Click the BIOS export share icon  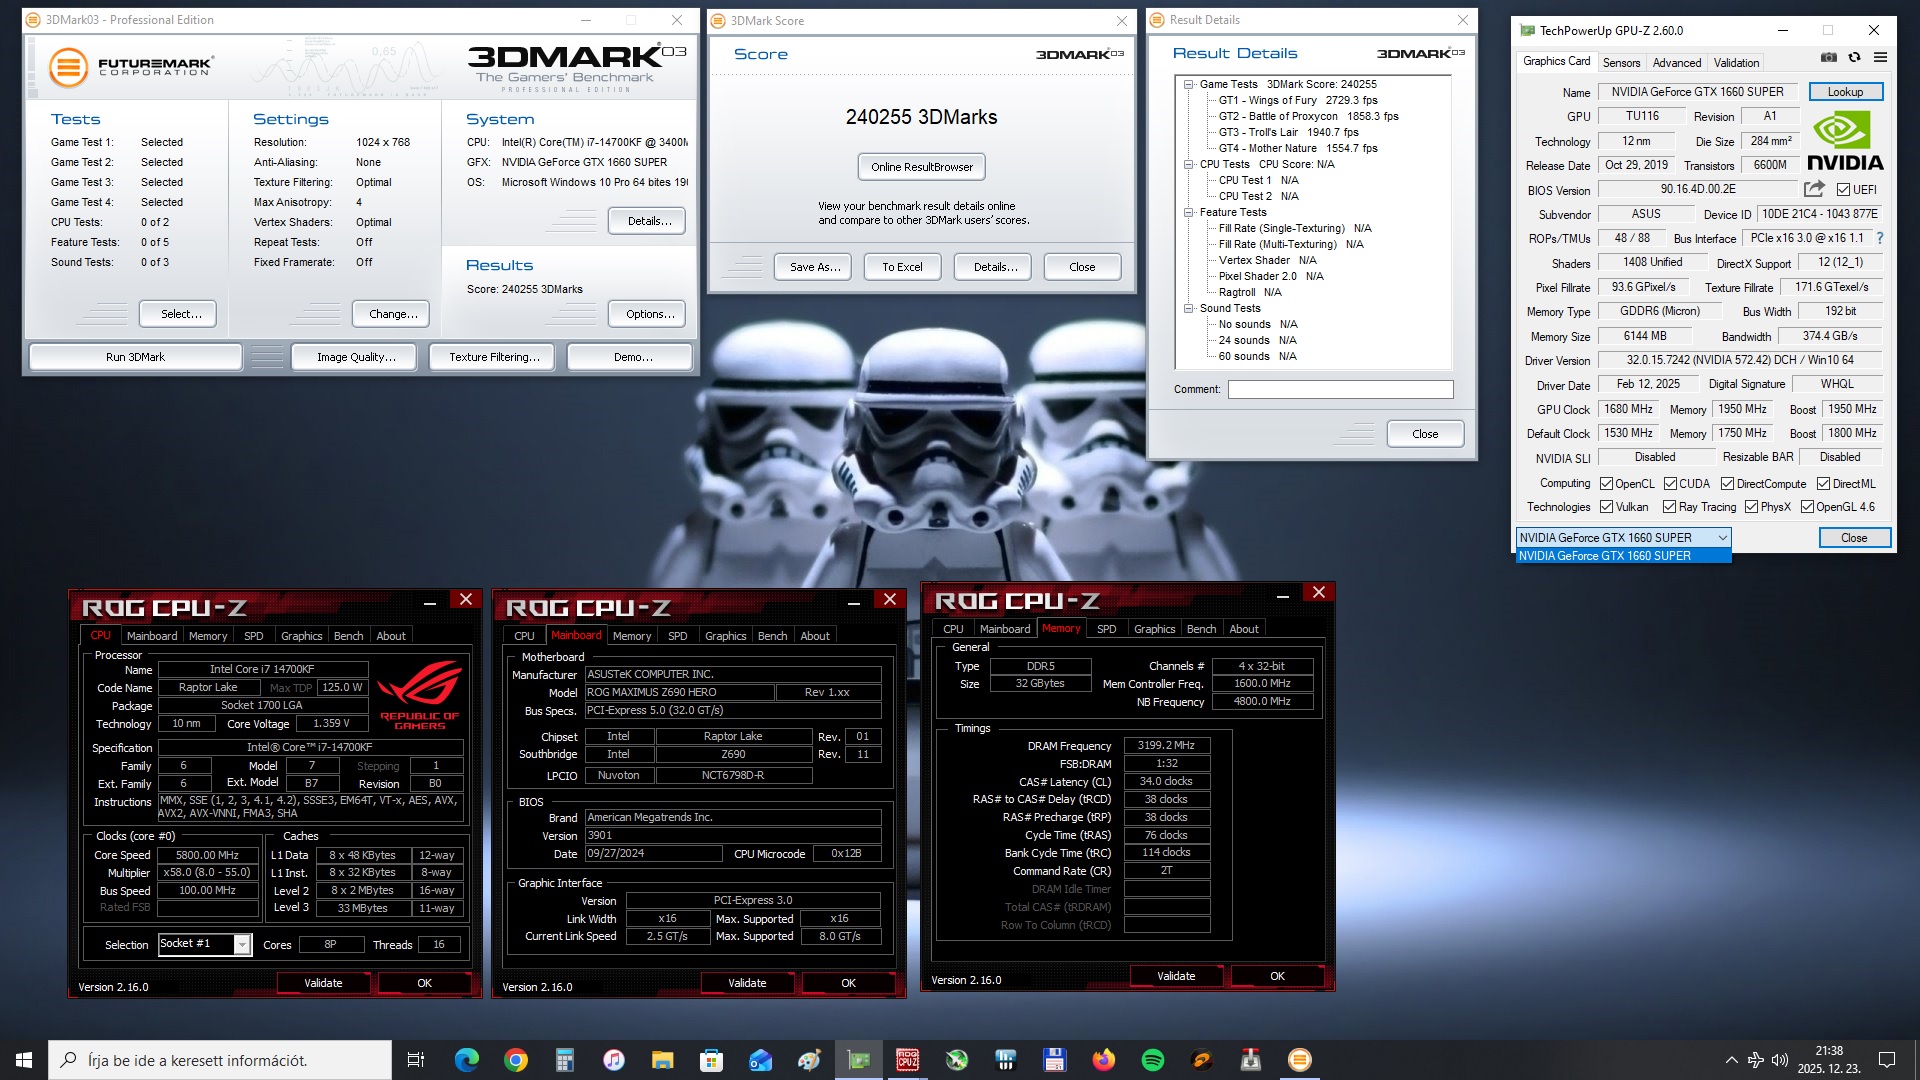pos(1814,189)
